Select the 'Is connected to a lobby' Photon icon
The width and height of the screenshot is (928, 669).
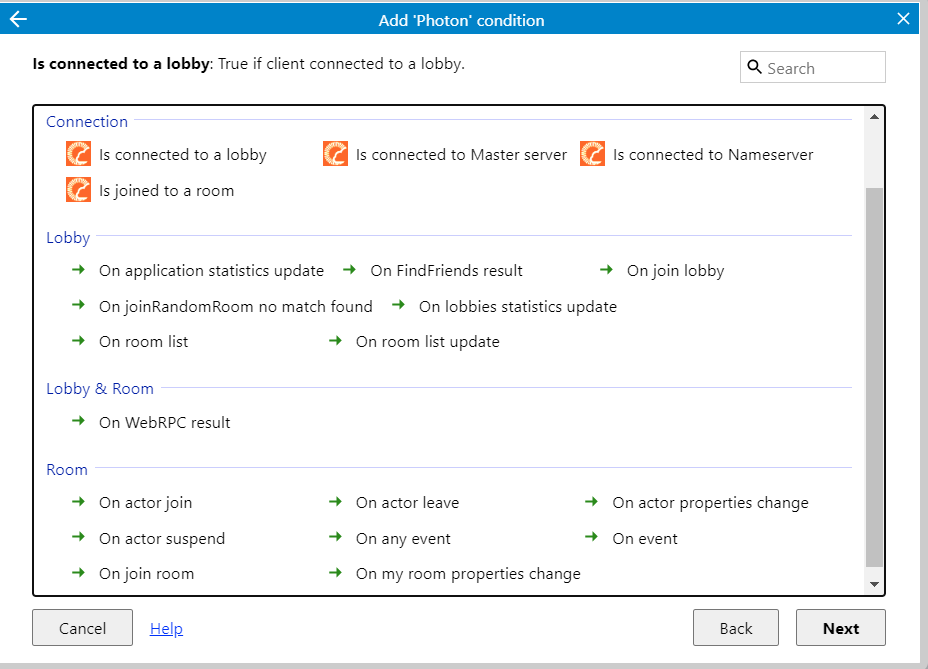[78, 154]
